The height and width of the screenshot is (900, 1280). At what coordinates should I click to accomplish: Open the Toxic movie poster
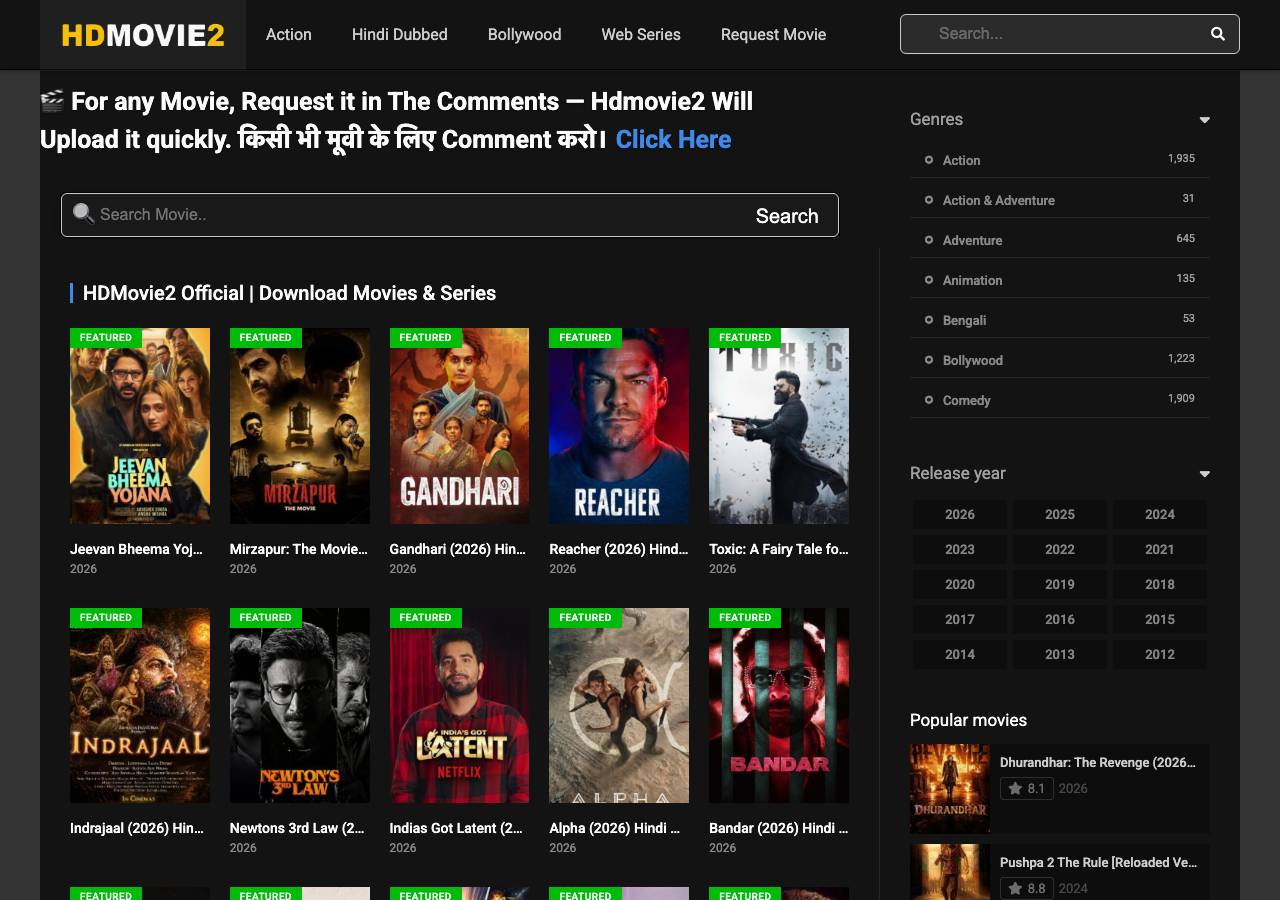779,426
